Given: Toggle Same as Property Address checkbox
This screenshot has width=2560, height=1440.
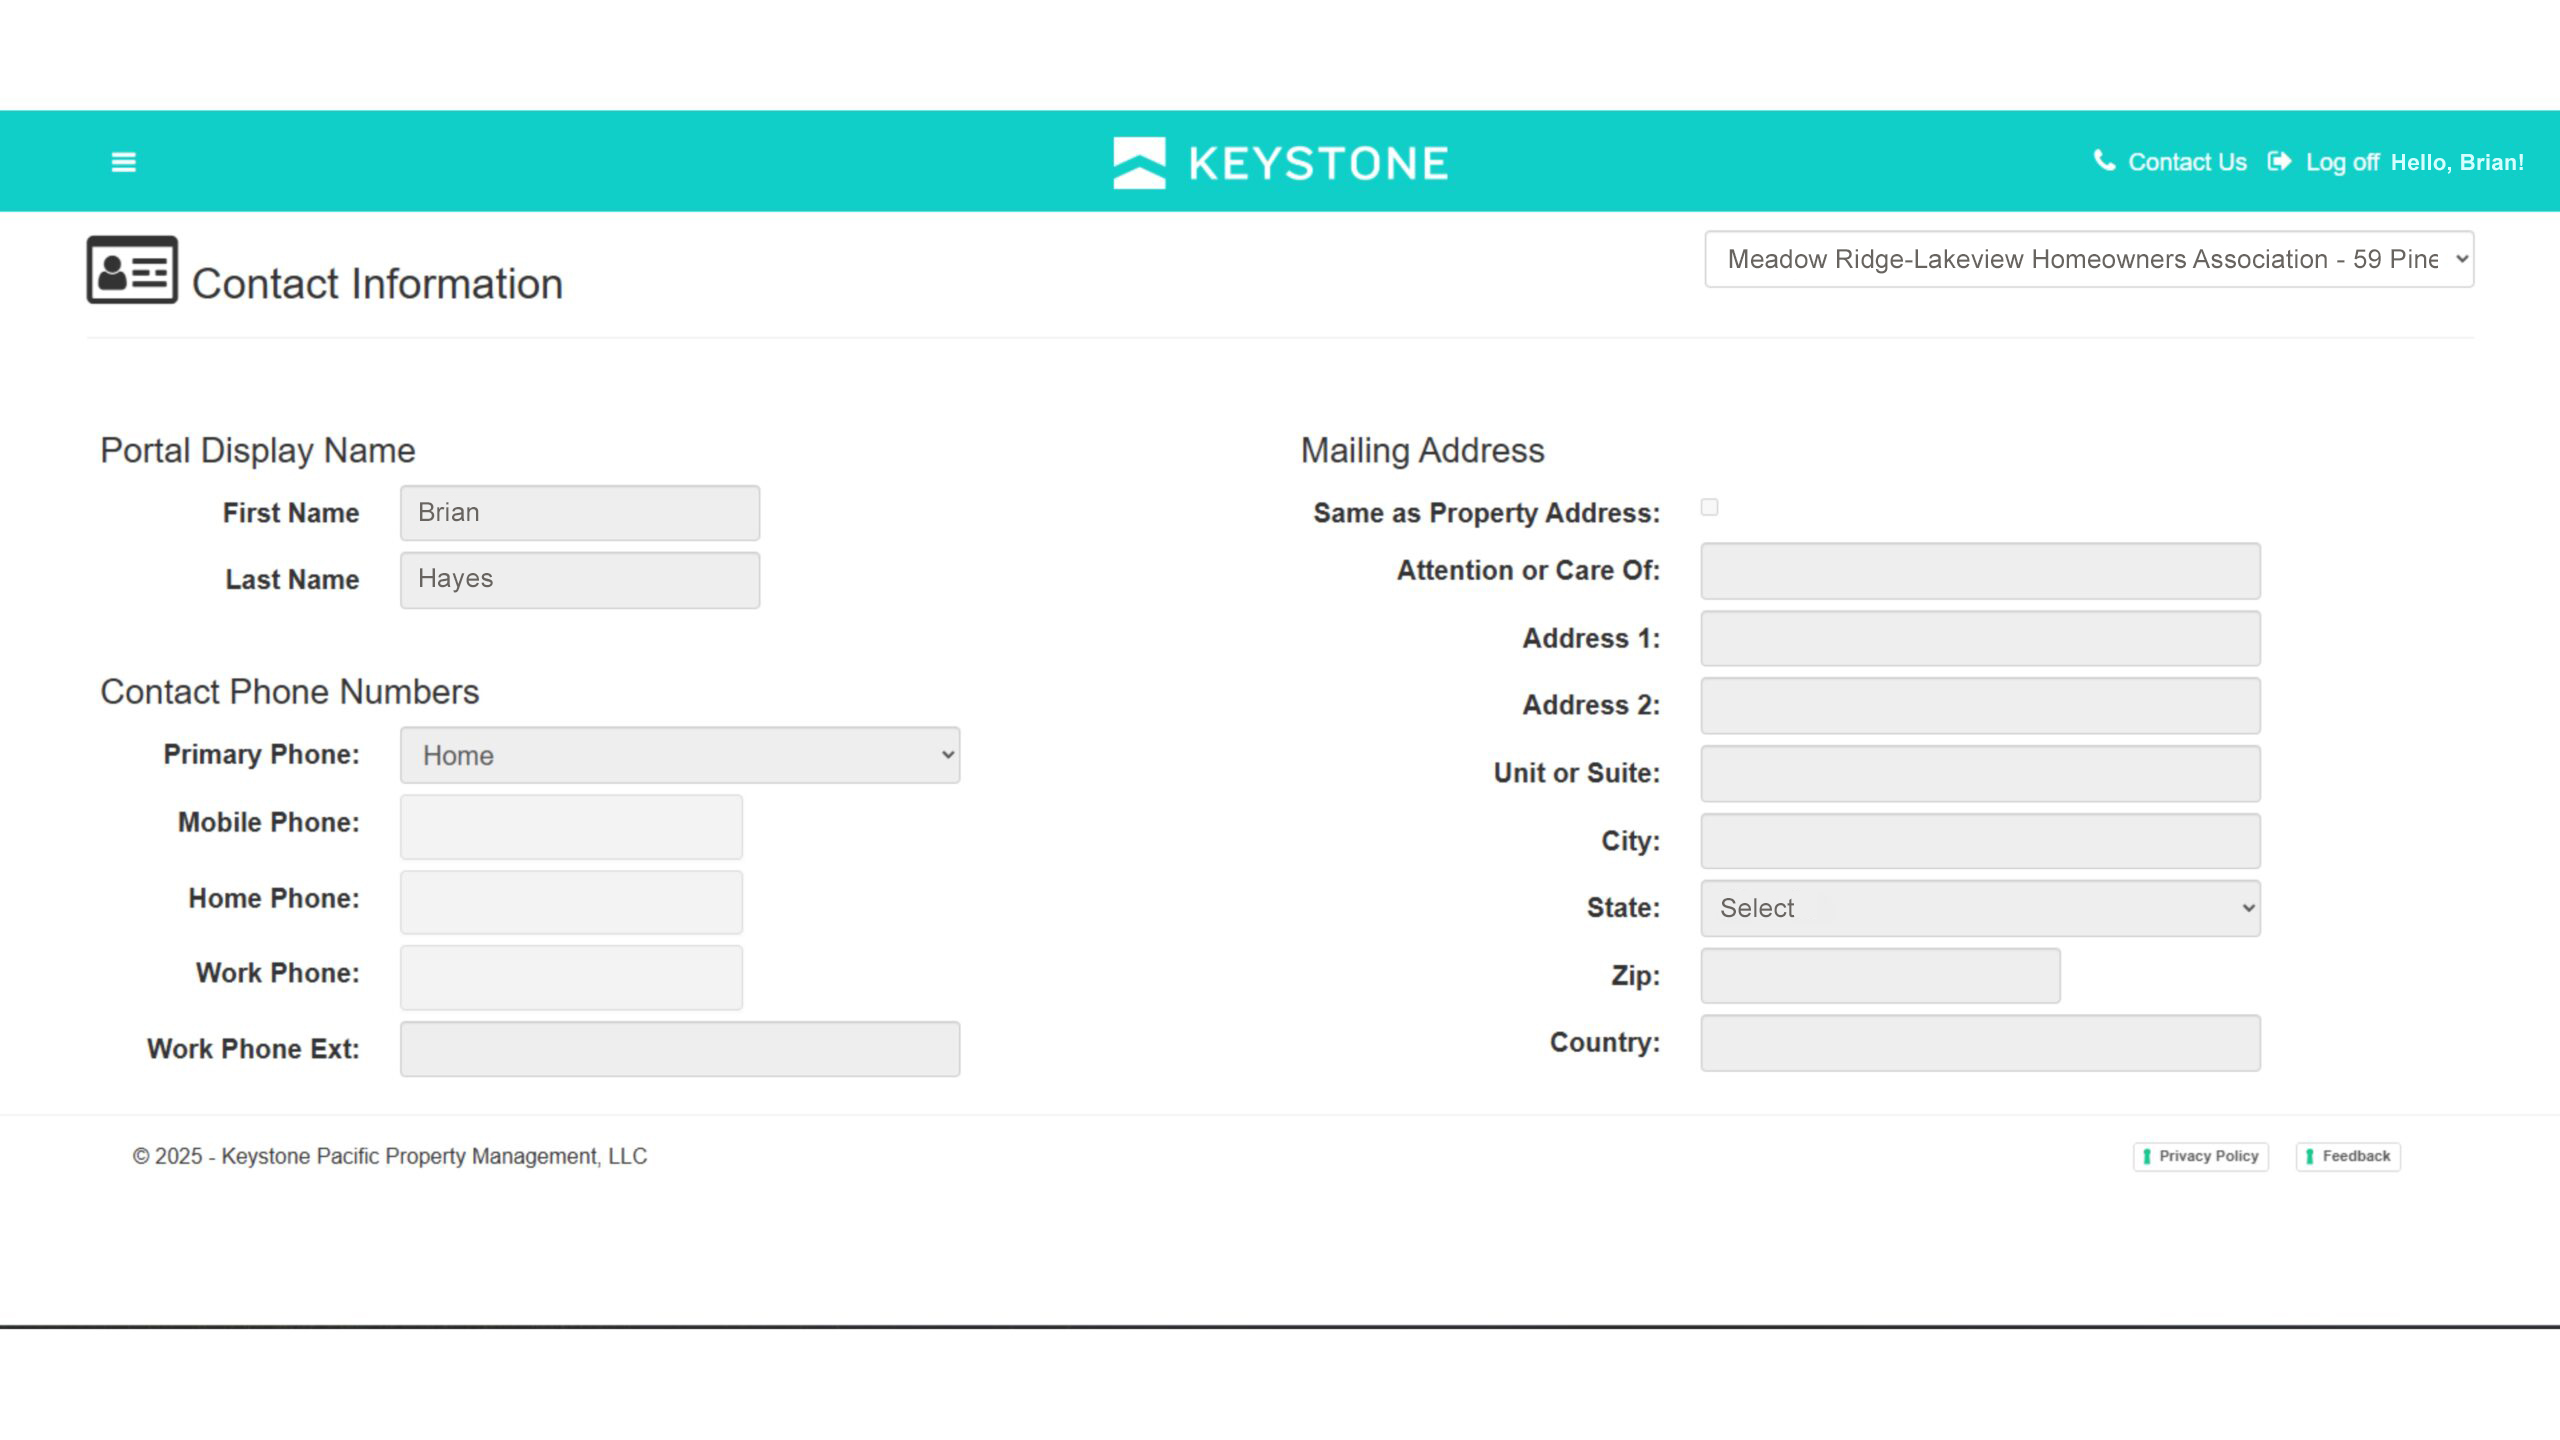Looking at the screenshot, I should [x=1709, y=508].
